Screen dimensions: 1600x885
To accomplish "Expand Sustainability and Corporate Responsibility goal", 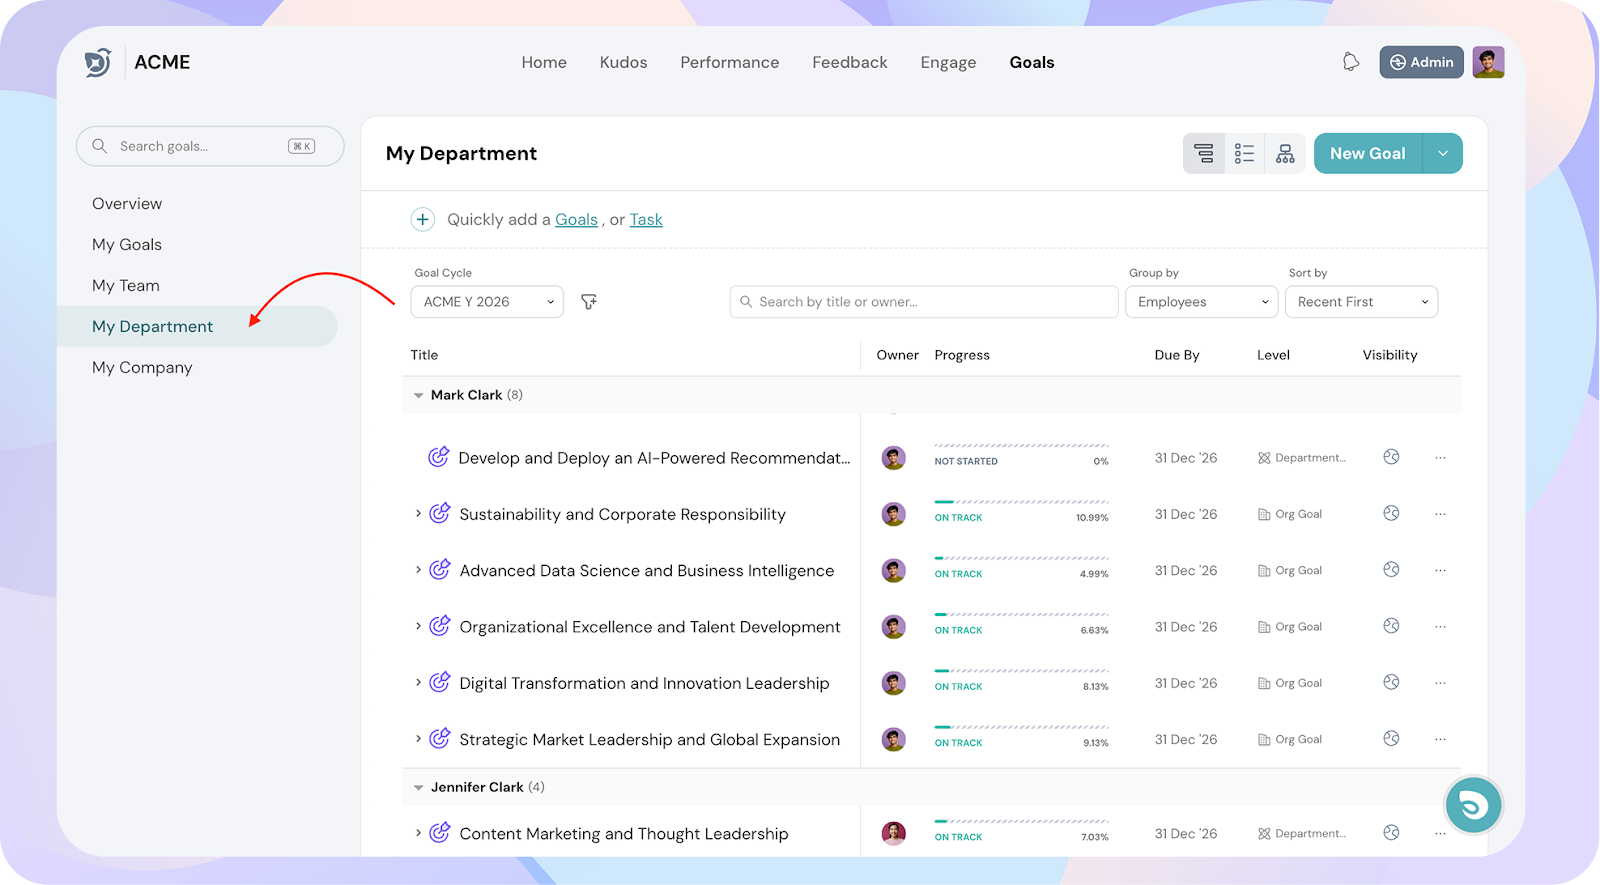I will click(x=418, y=513).
